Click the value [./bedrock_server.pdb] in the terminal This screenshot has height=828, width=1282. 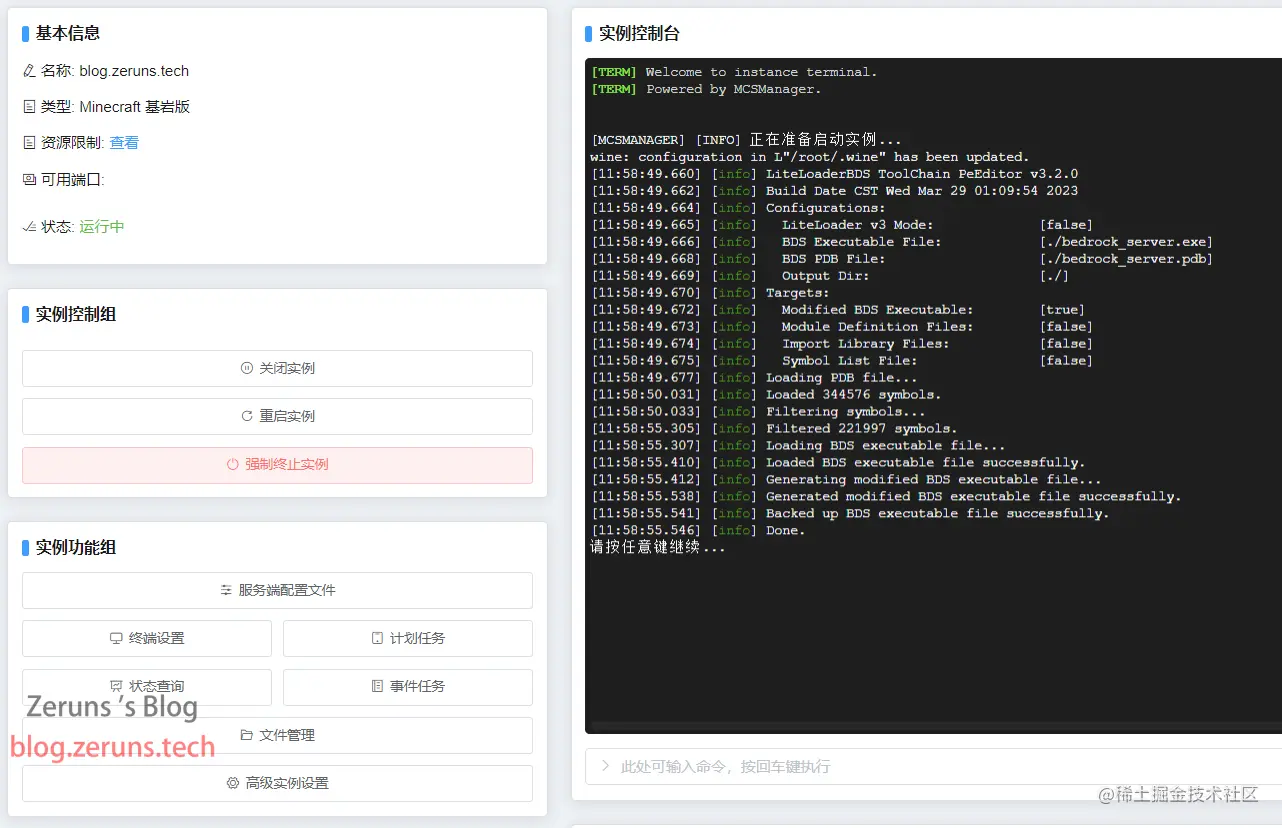pyautogui.click(x=1126, y=259)
